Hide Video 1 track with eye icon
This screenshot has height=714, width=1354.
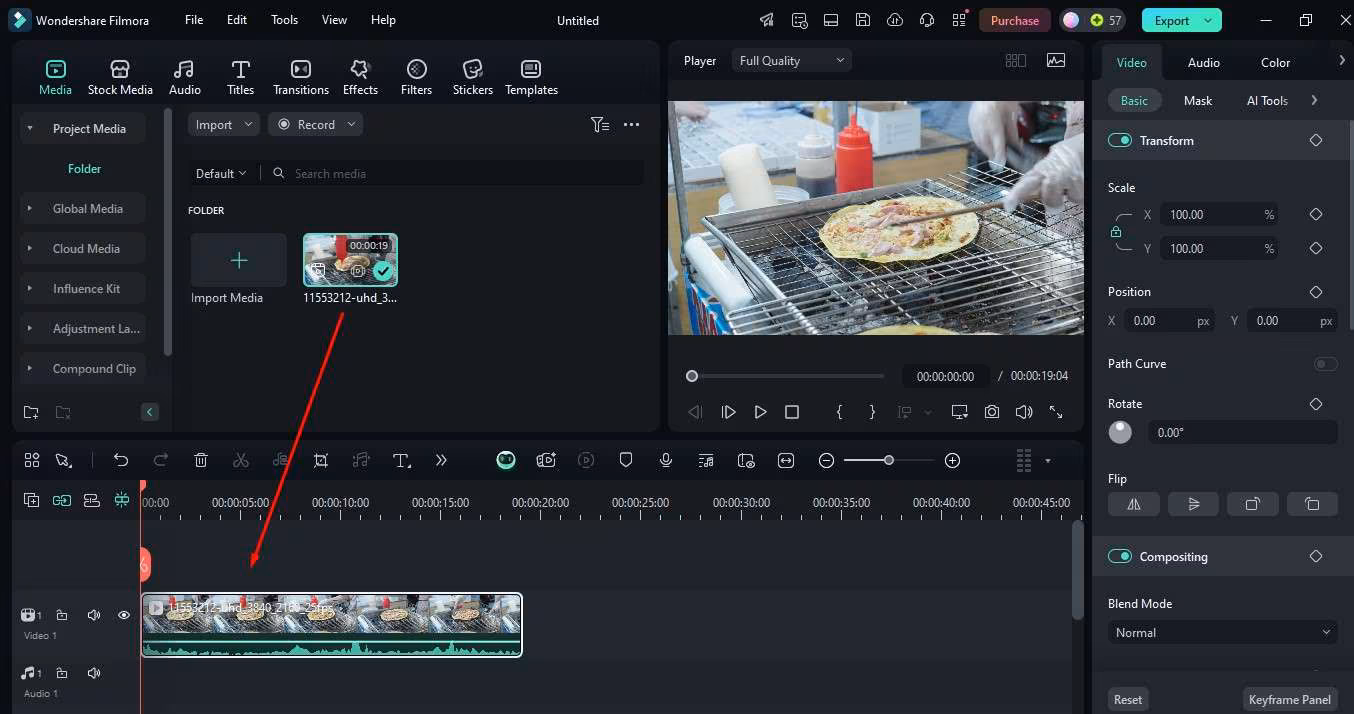(124, 615)
